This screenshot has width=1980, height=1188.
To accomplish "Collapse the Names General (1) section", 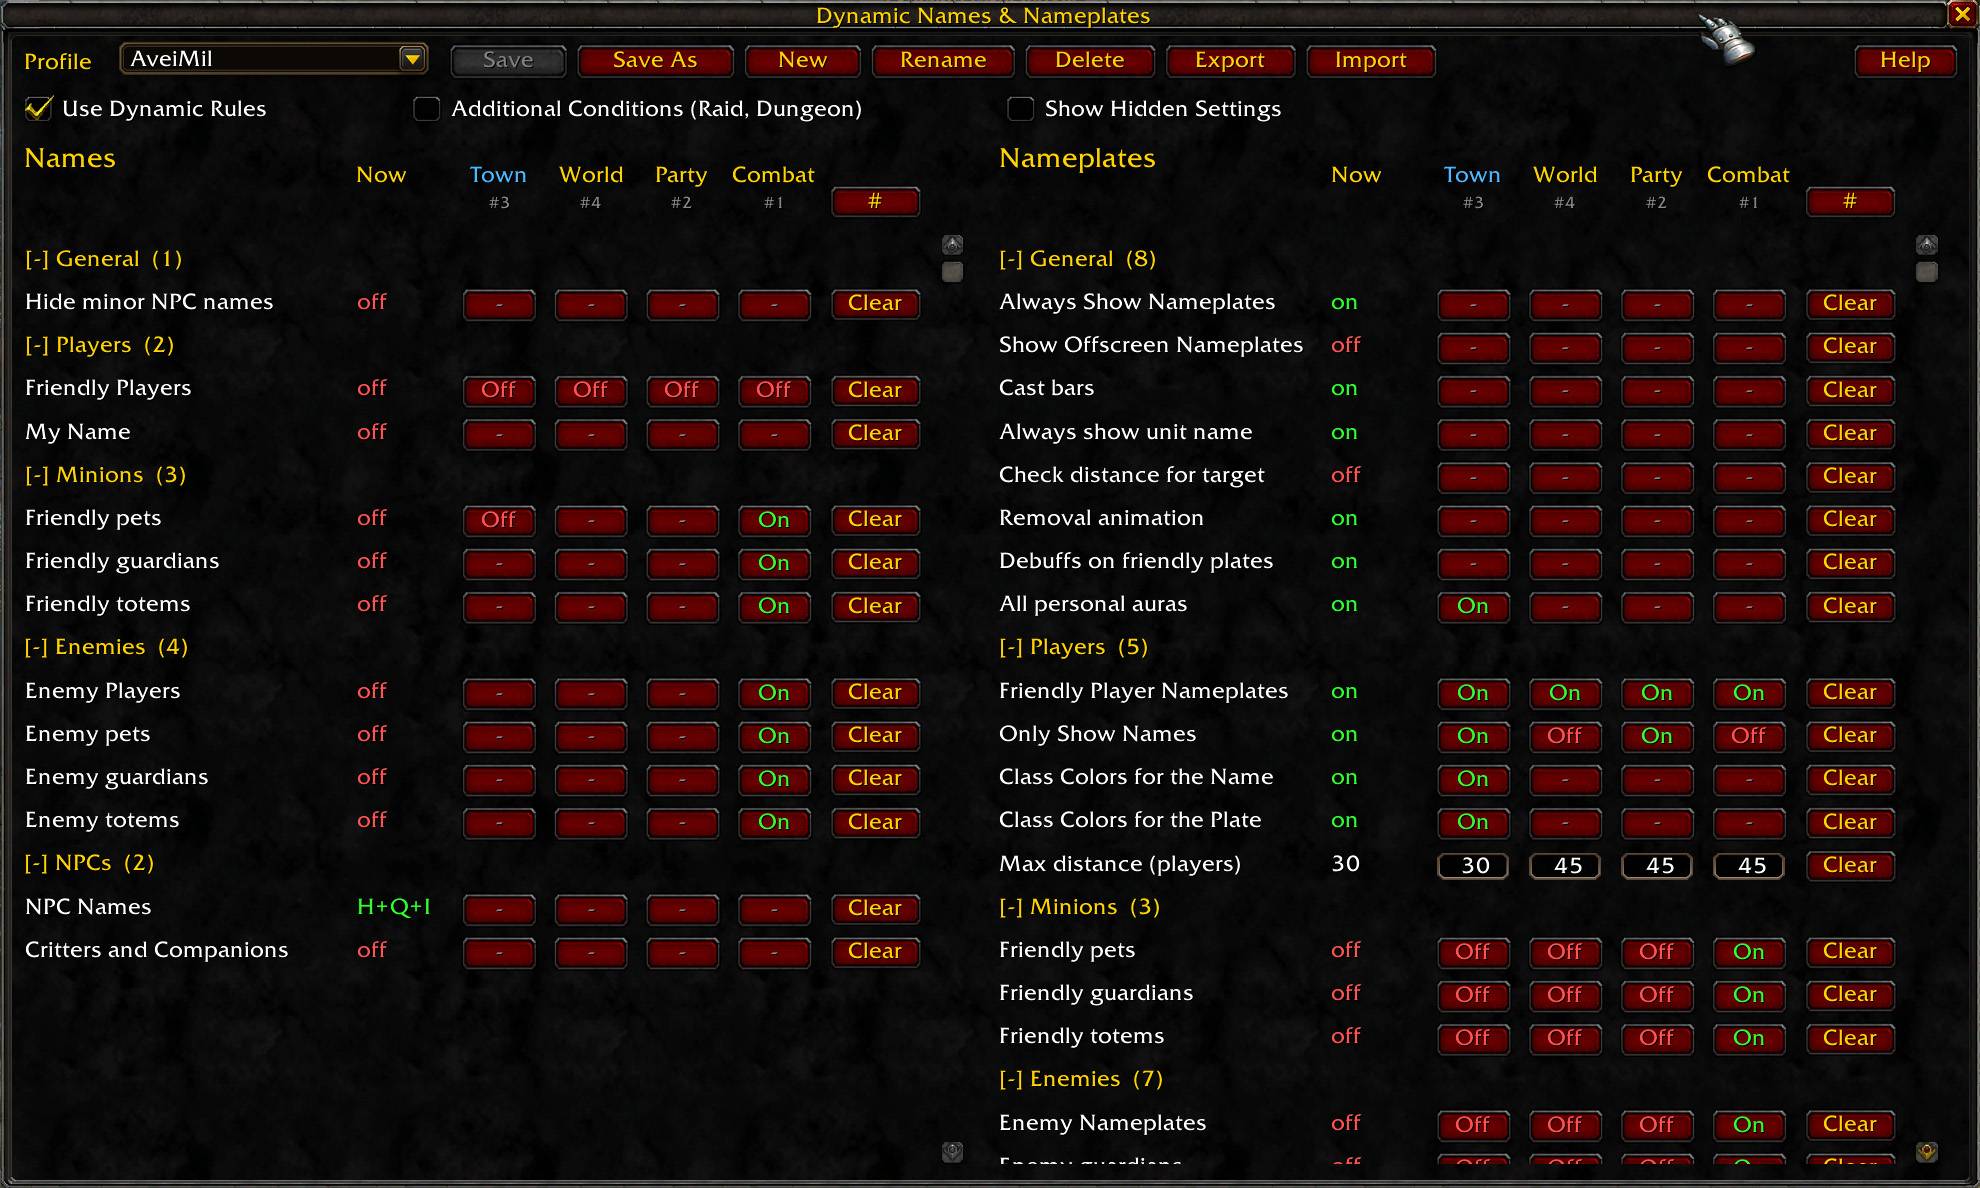I will 103,259.
